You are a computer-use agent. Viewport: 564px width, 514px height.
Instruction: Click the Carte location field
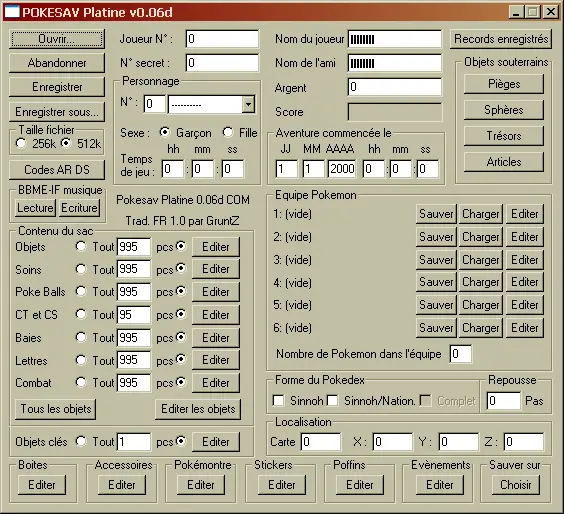[321, 442]
